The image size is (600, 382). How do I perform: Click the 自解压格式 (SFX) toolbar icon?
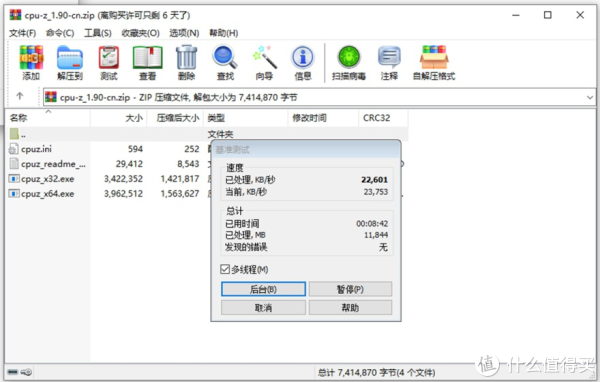click(434, 57)
